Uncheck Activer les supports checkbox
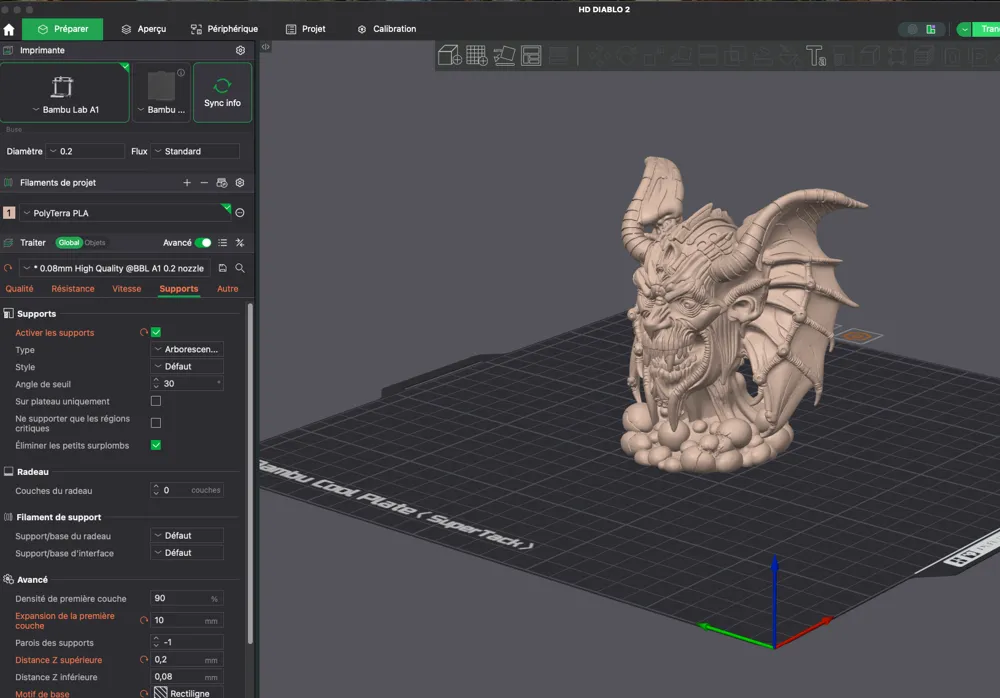The image size is (1000, 698). 156,332
